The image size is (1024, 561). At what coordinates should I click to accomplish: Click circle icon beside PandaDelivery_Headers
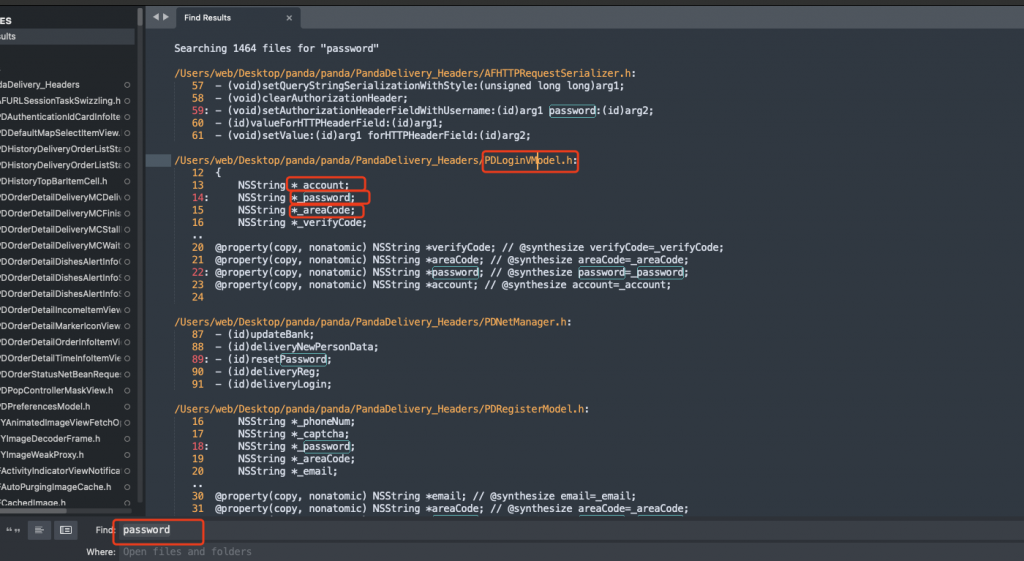coord(129,85)
